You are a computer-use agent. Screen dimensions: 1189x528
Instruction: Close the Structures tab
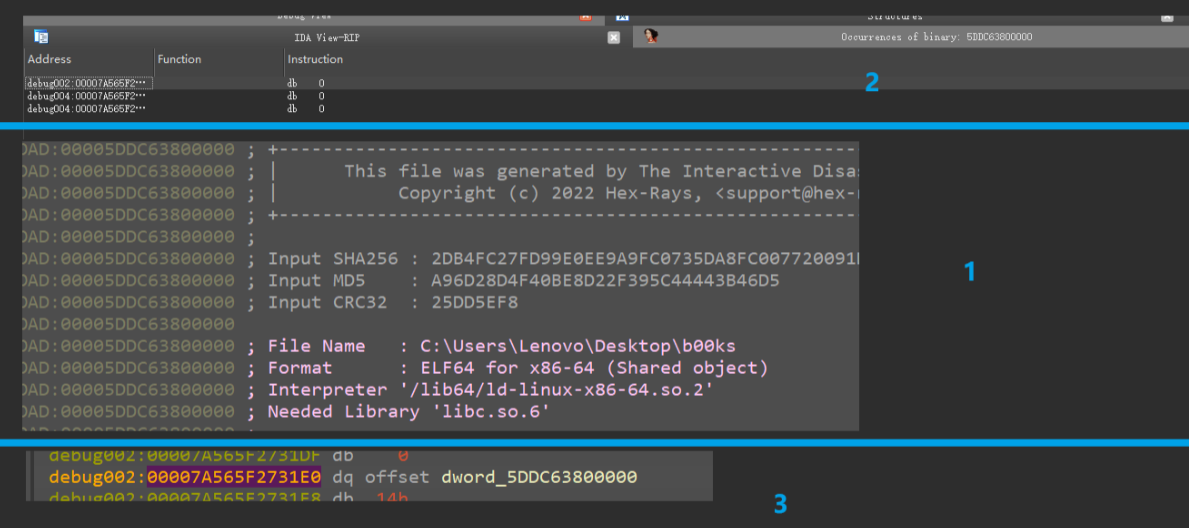click(1167, 16)
